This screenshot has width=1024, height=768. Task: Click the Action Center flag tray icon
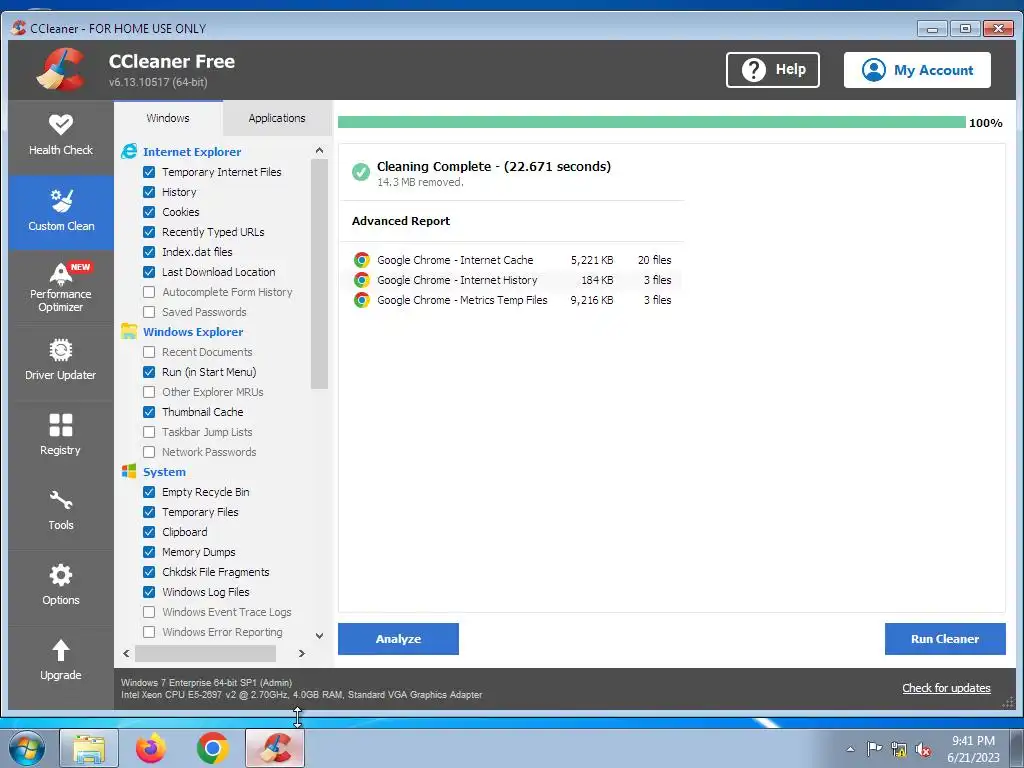(x=874, y=749)
